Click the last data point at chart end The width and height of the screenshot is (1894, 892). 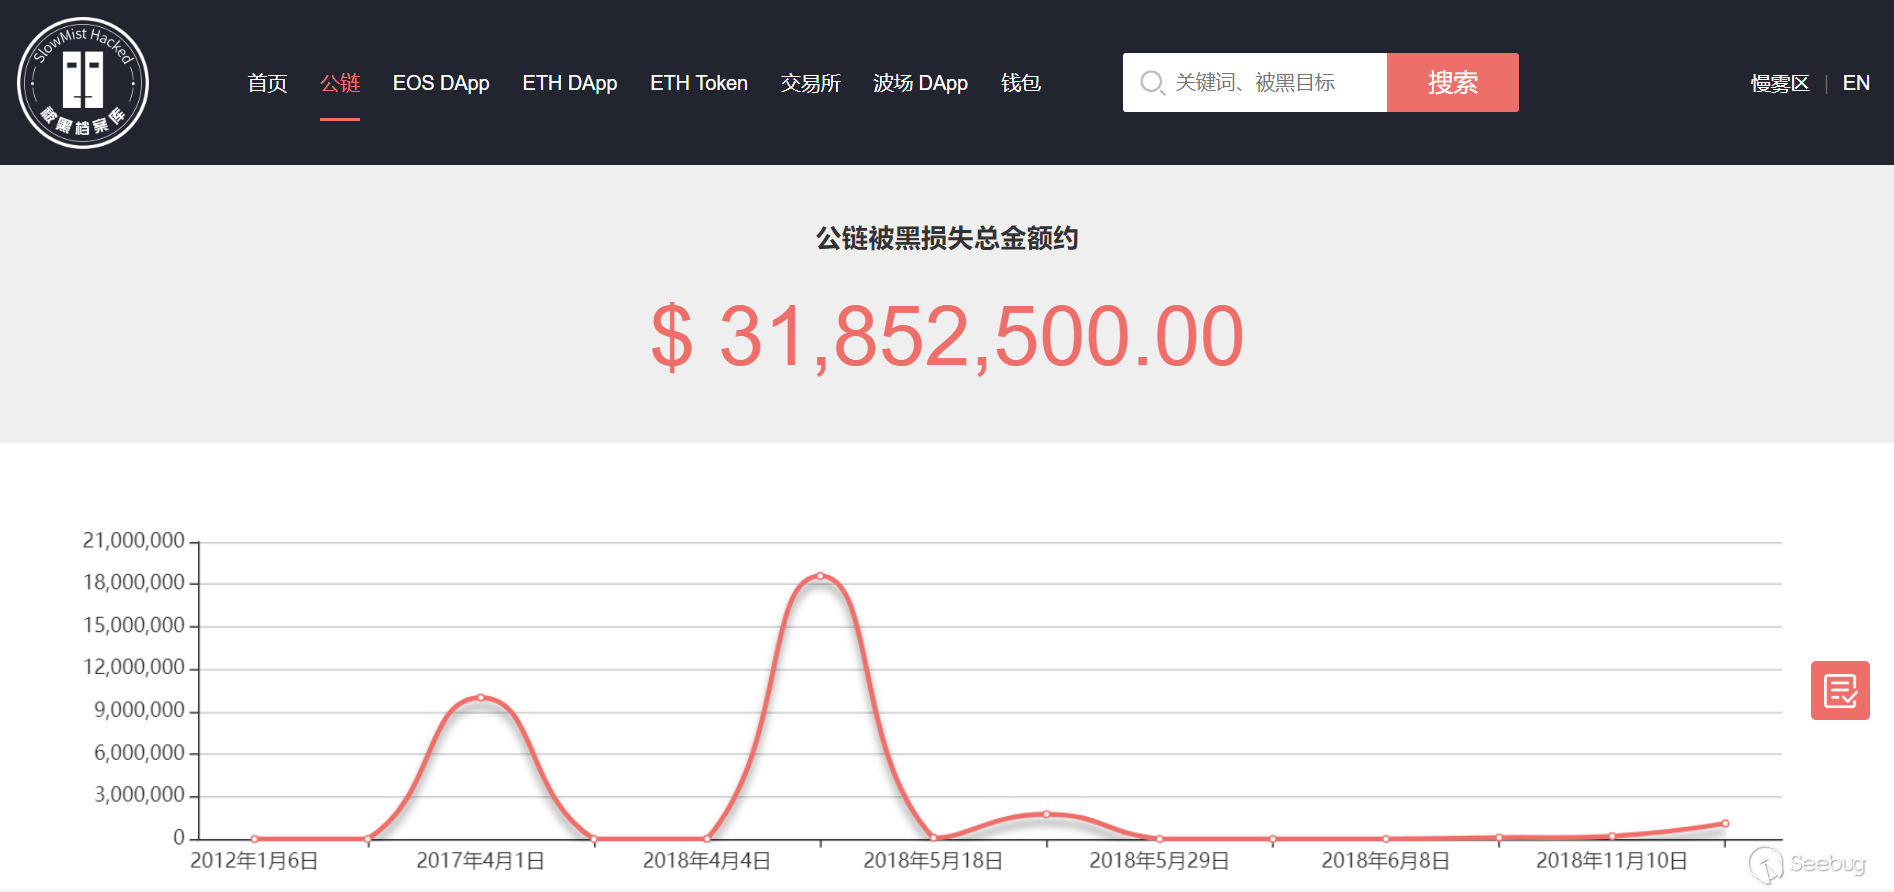point(1725,823)
